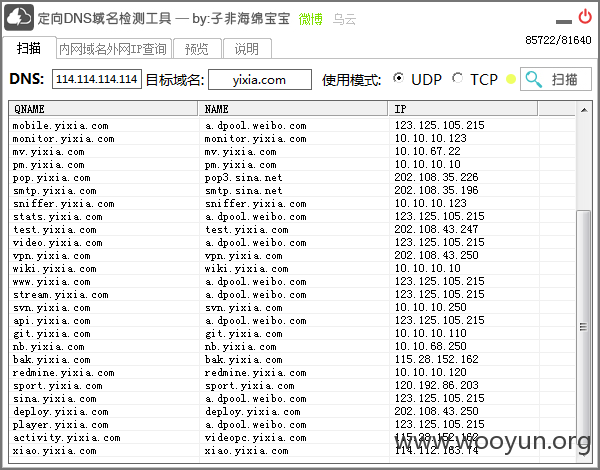Click the red power icon
This screenshot has width=600, height=470.
585,17
